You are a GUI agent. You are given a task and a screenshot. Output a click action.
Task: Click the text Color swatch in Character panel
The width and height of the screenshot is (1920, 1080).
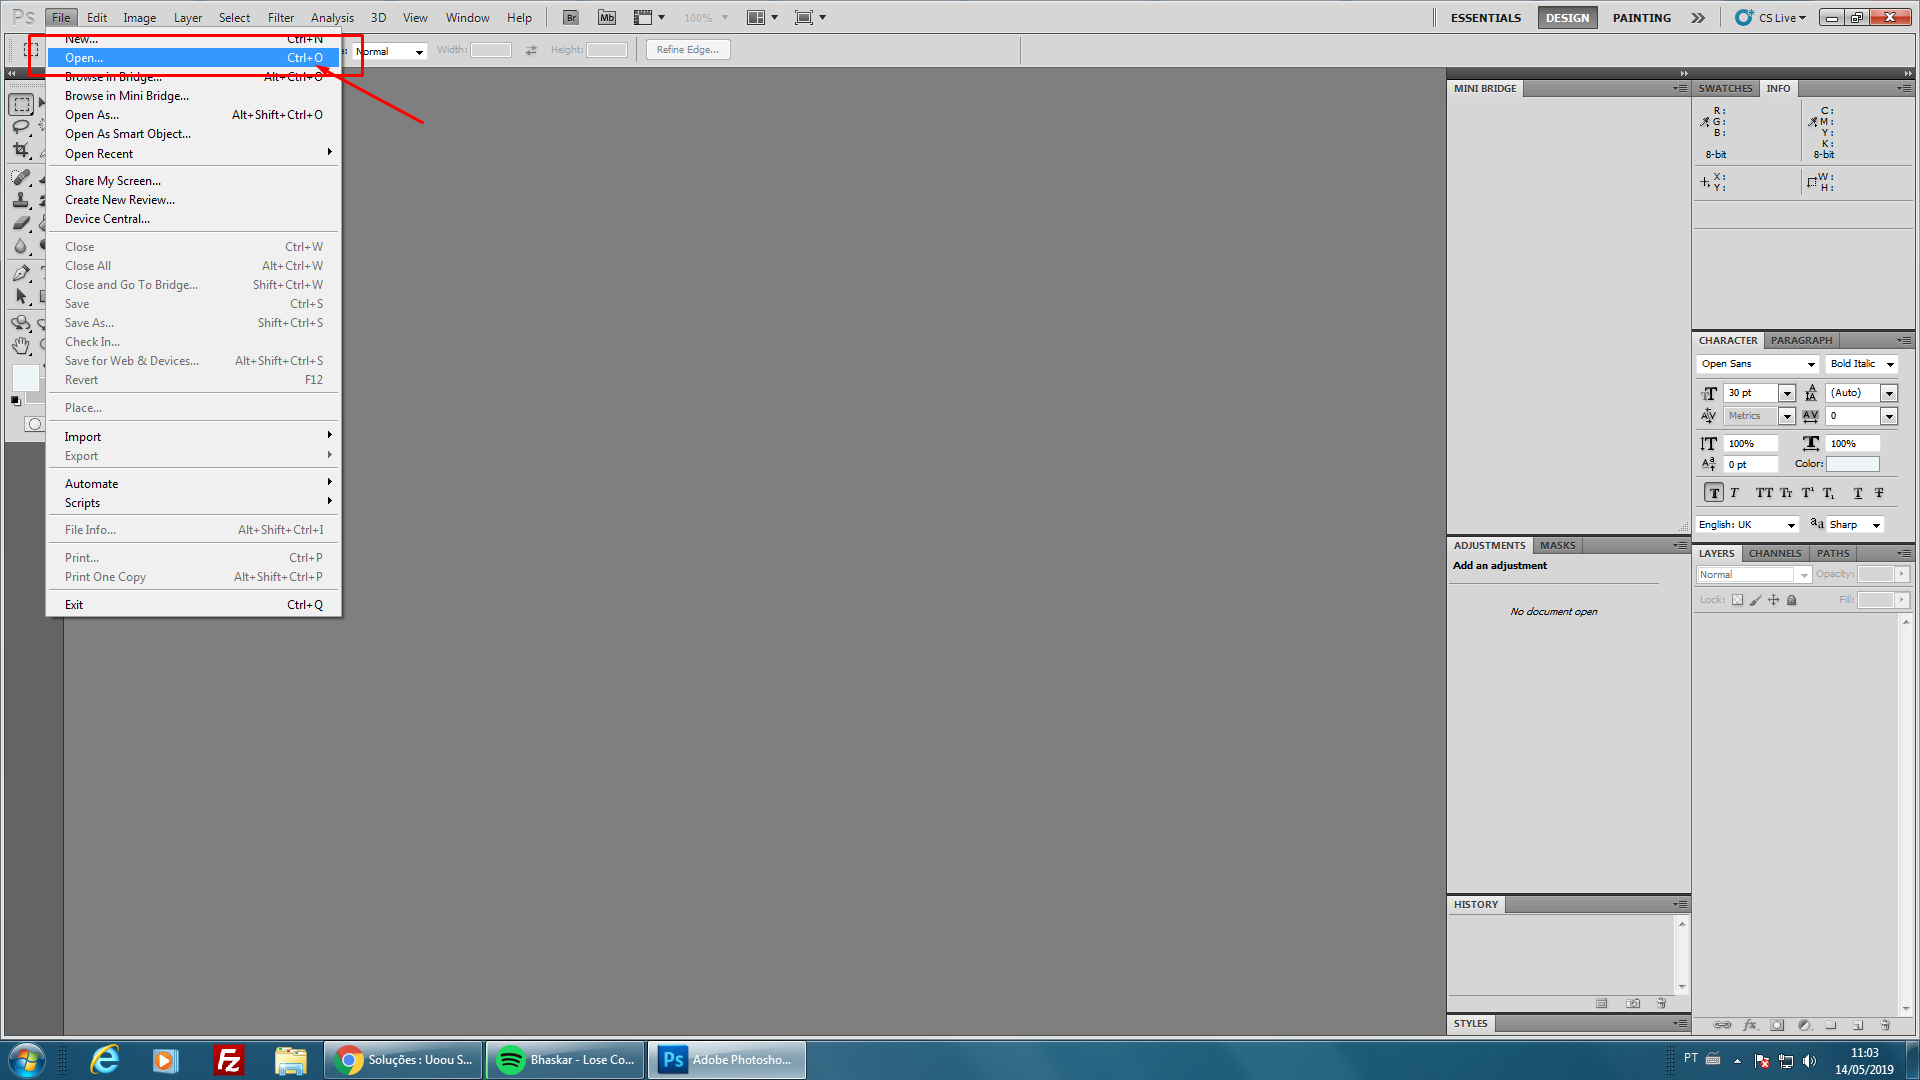point(1852,464)
